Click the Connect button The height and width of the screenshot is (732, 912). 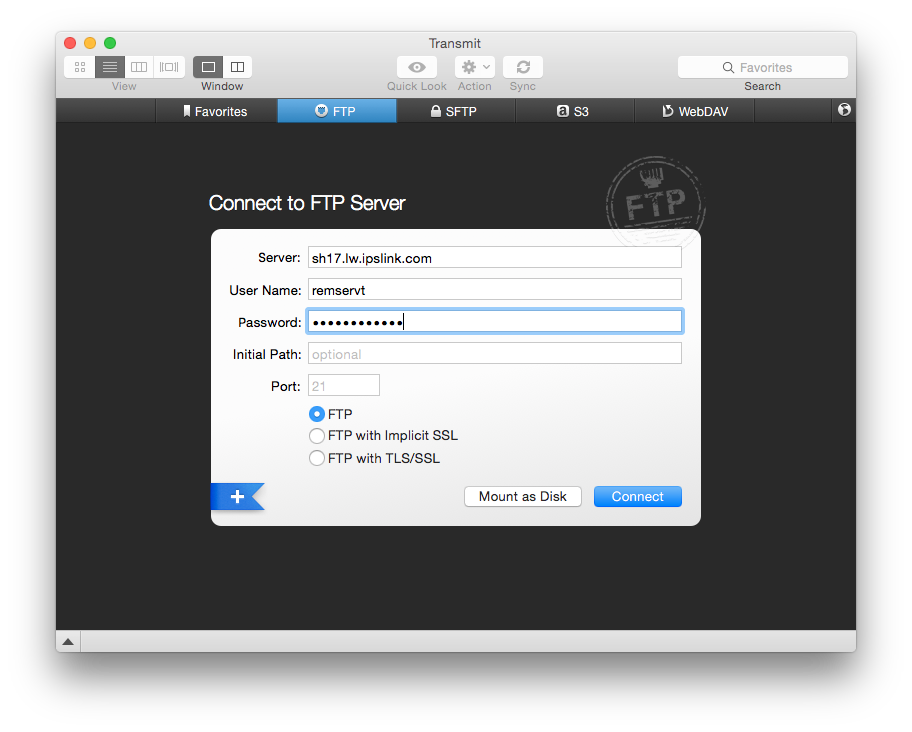click(x=637, y=497)
